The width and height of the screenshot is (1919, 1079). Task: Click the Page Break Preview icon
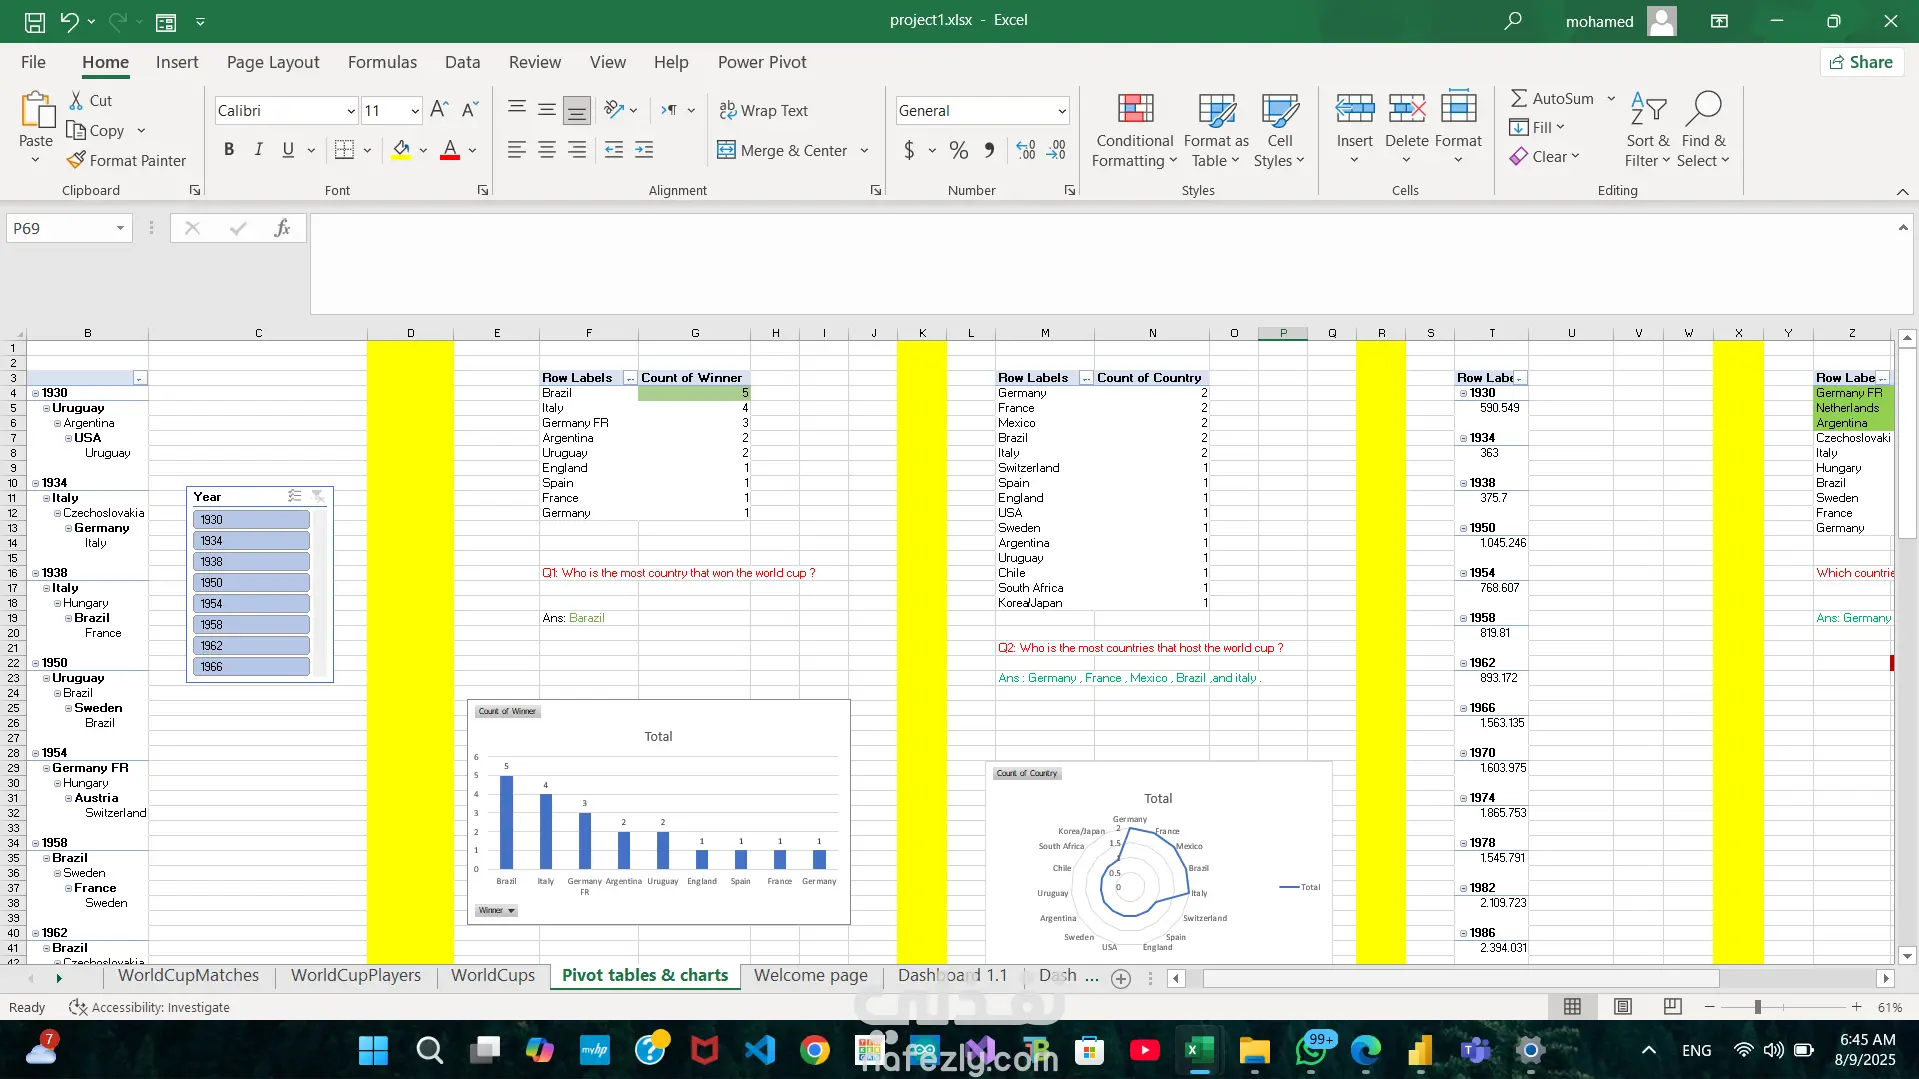[1672, 1007]
